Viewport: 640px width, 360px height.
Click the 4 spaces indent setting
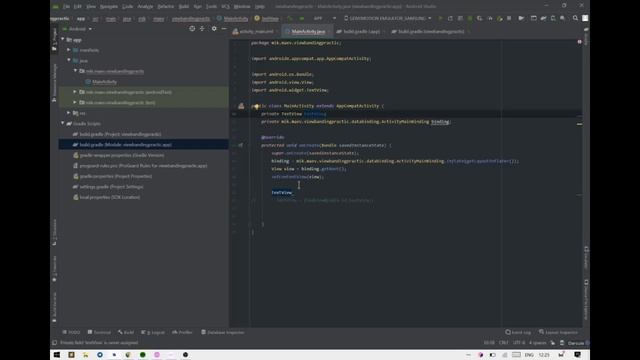click(537, 343)
